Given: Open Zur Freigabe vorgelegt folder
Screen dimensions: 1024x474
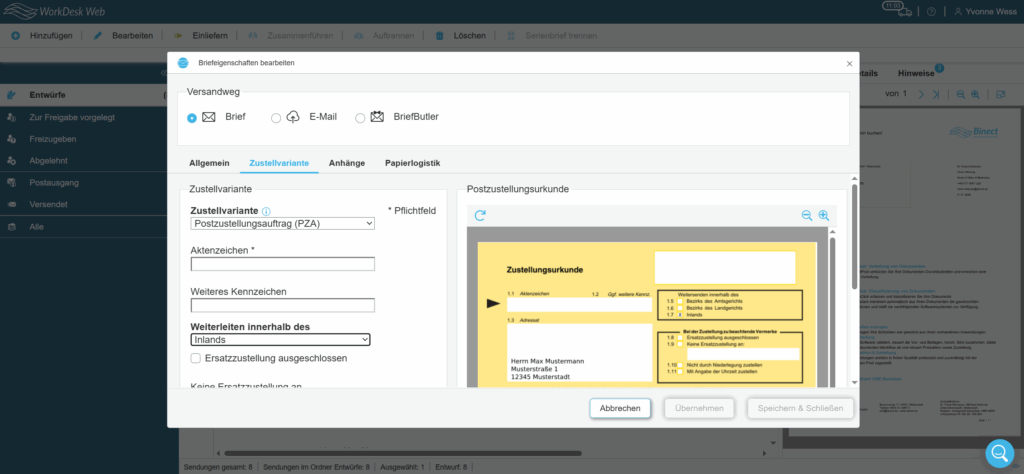Looking at the screenshot, I should pyautogui.click(x=72, y=117).
